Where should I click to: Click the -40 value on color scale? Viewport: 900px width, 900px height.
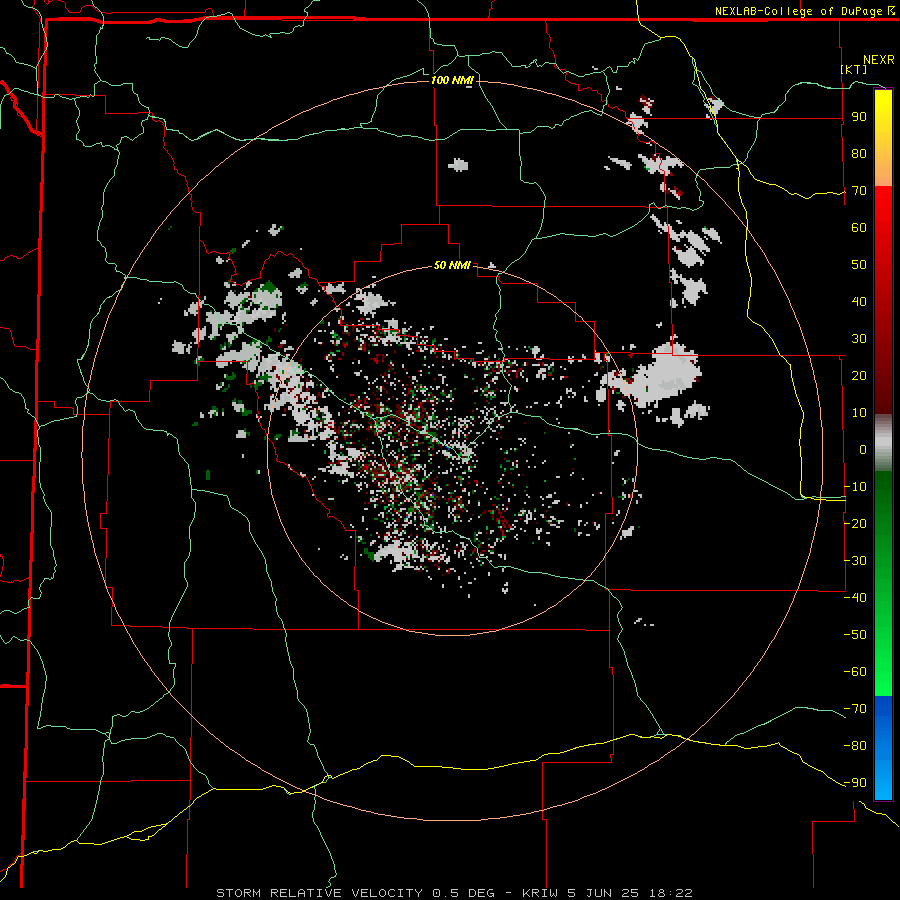click(855, 598)
